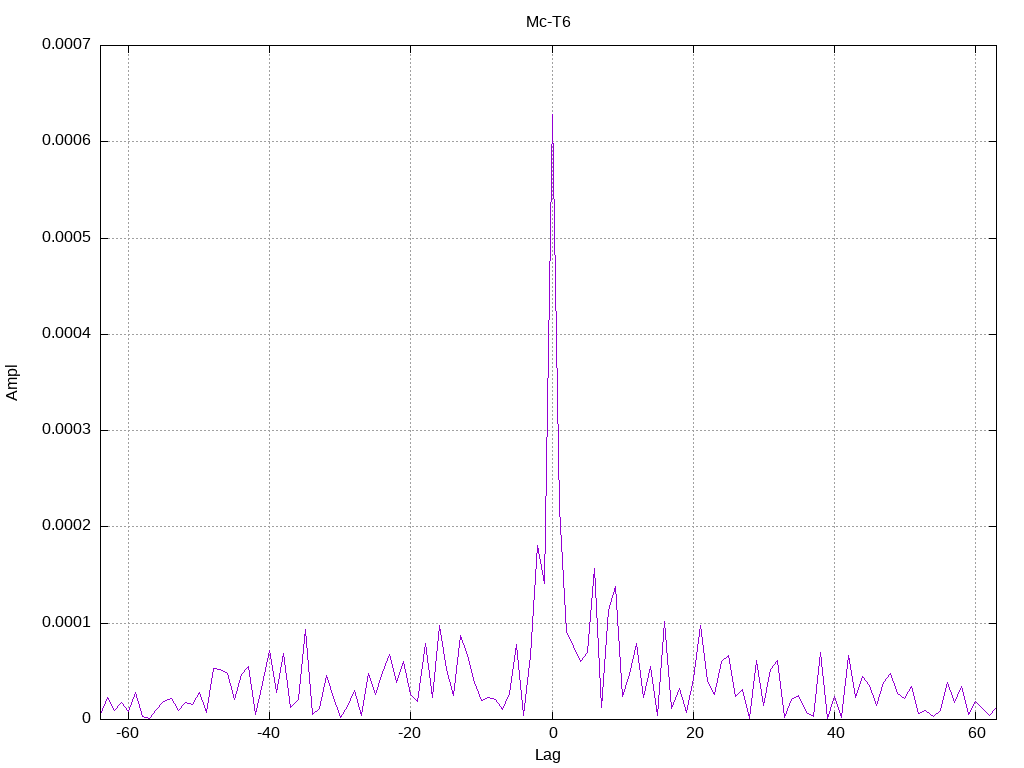Click the -20 tick label on x-axis
The width and height of the screenshot is (1024, 768).
tap(409, 733)
